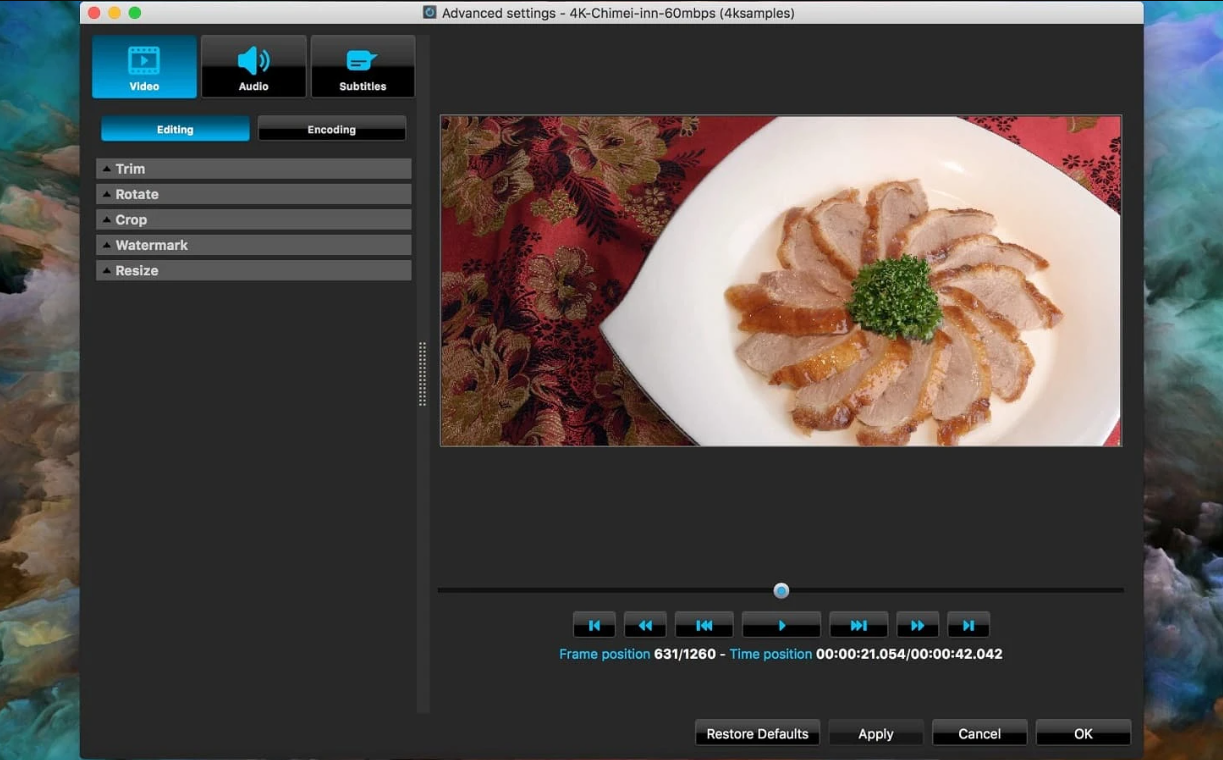The width and height of the screenshot is (1223, 760).
Task: Switch to the Encoding mode
Action: click(331, 130)
